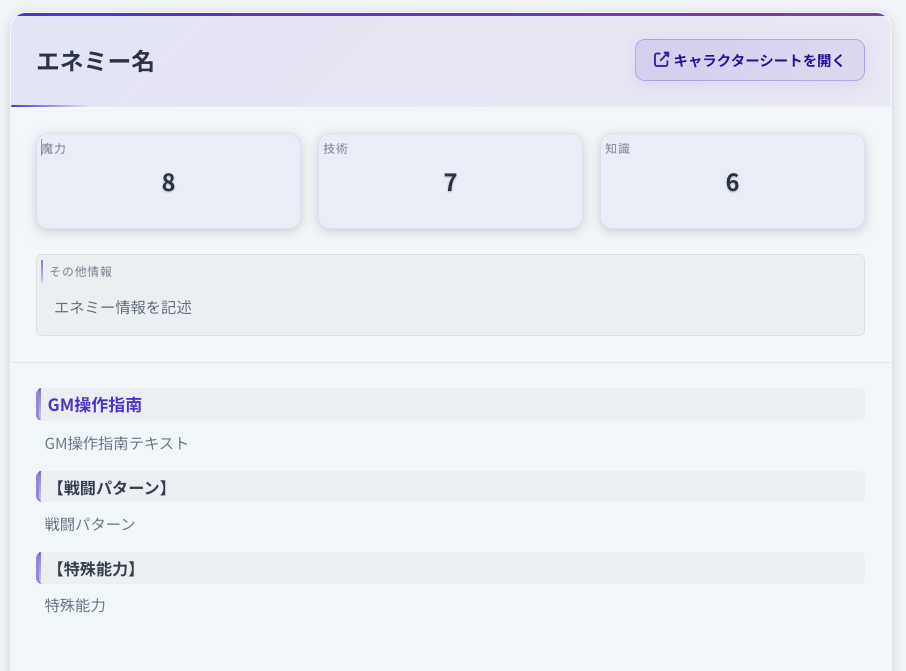906x671 pixels.
Task: Click the purple accent bar beside 【特殊能力】
Action: [38, 568]
